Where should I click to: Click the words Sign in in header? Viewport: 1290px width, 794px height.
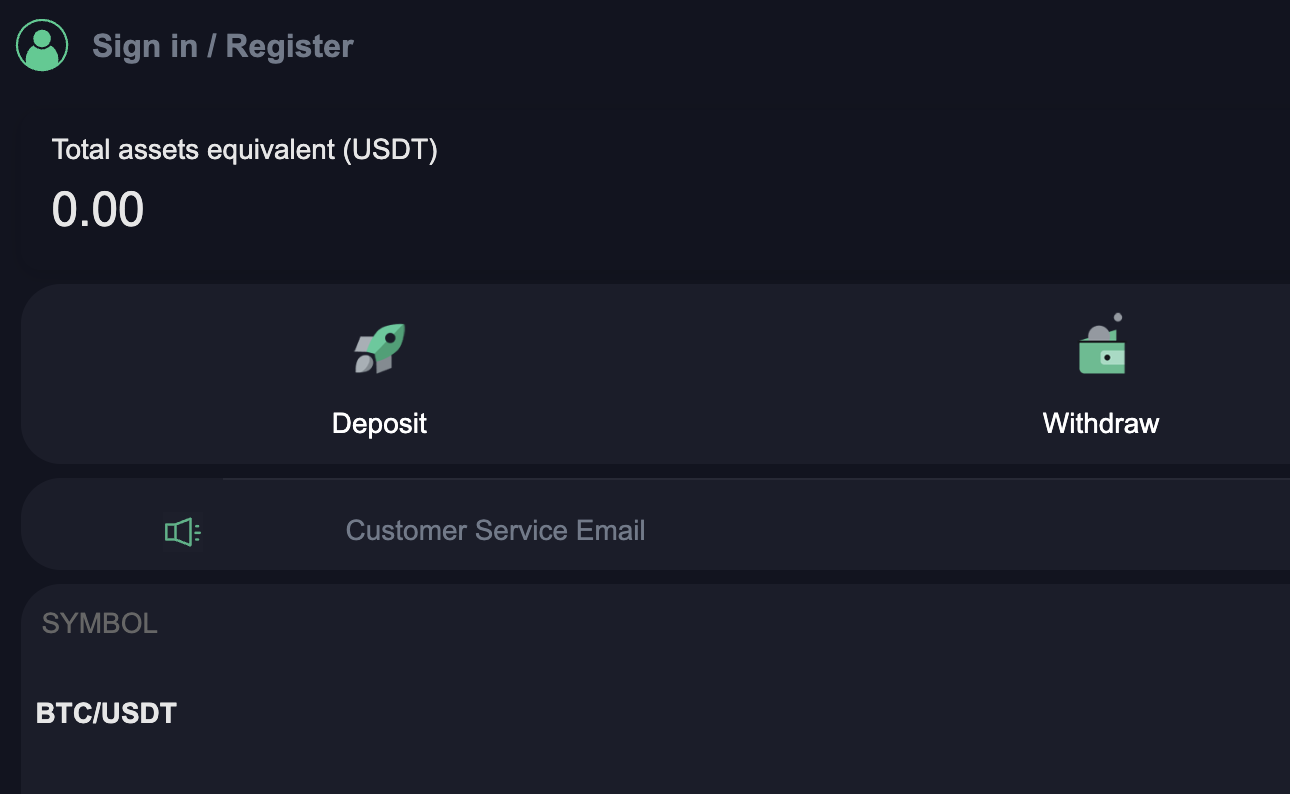tap(145, 46)
